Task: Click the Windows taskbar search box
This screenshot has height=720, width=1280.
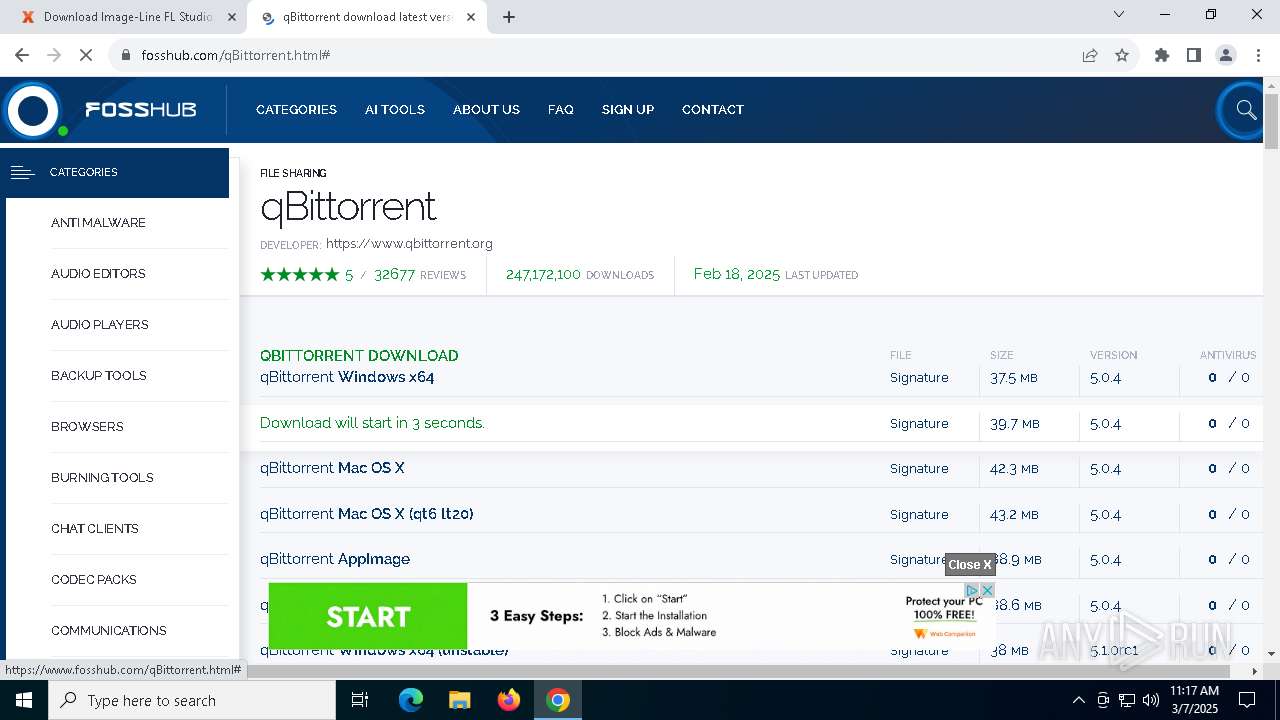Action: point(192,700)
